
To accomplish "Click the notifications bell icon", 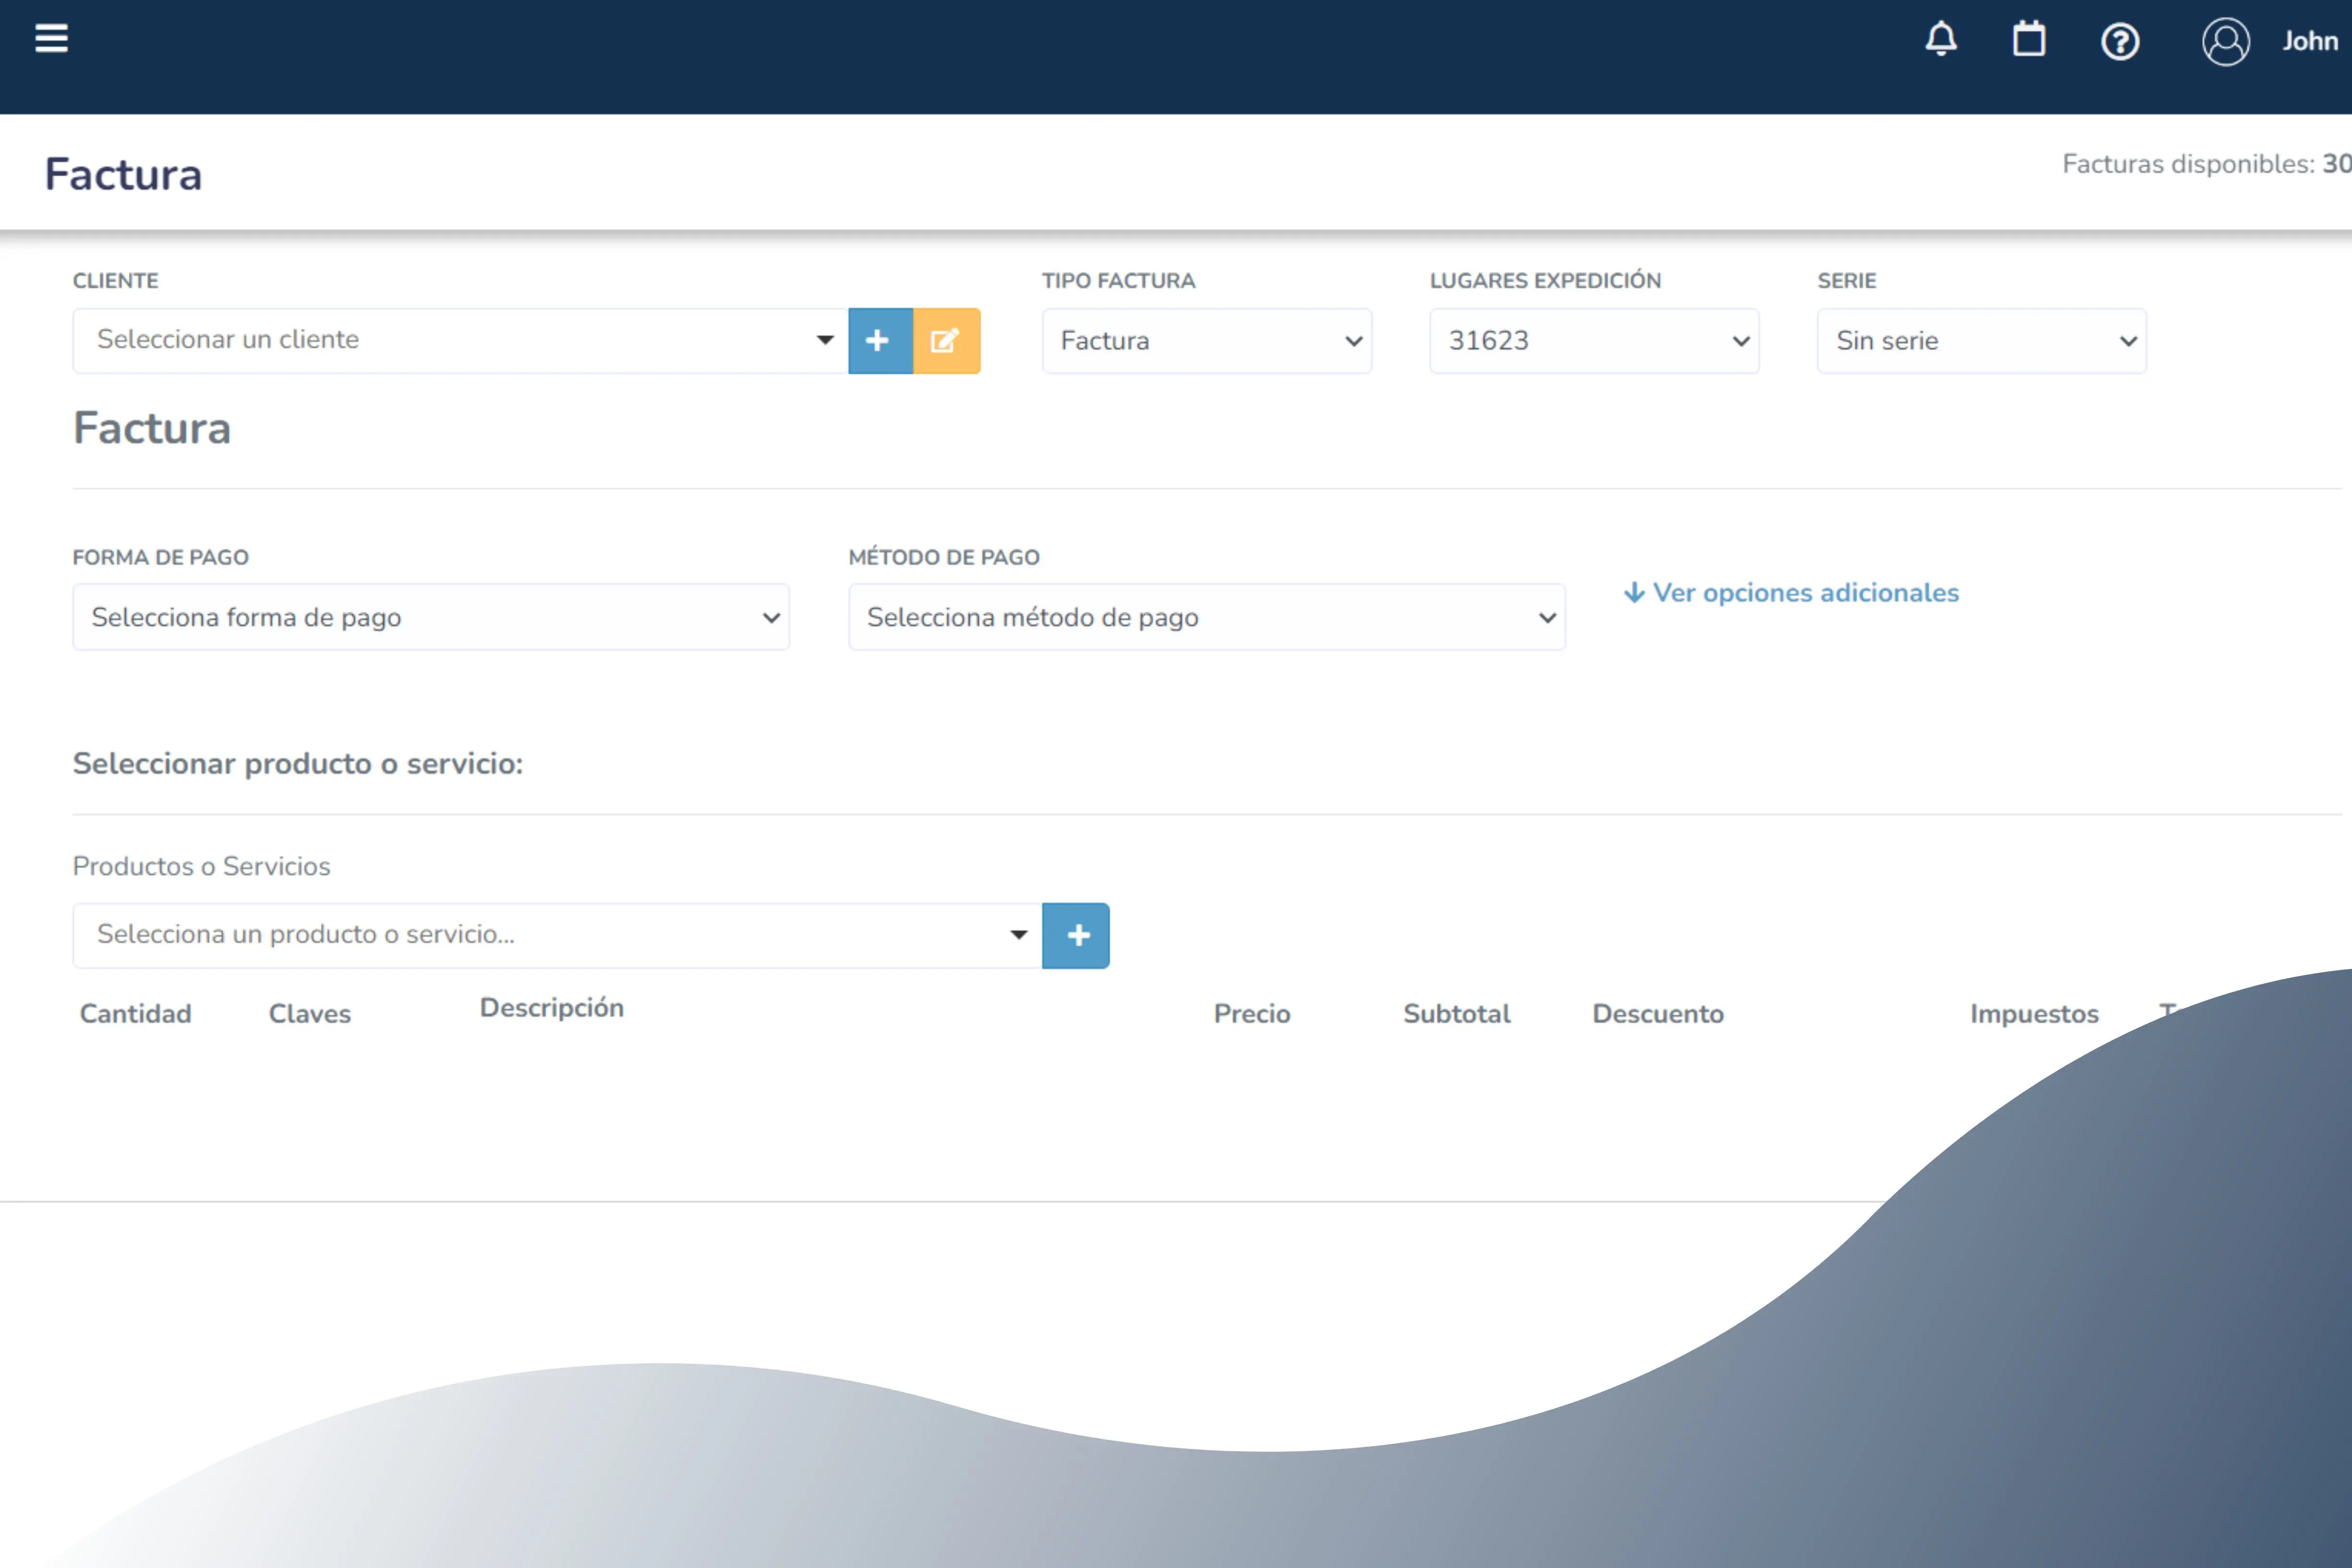I will tap(1941, 40).
